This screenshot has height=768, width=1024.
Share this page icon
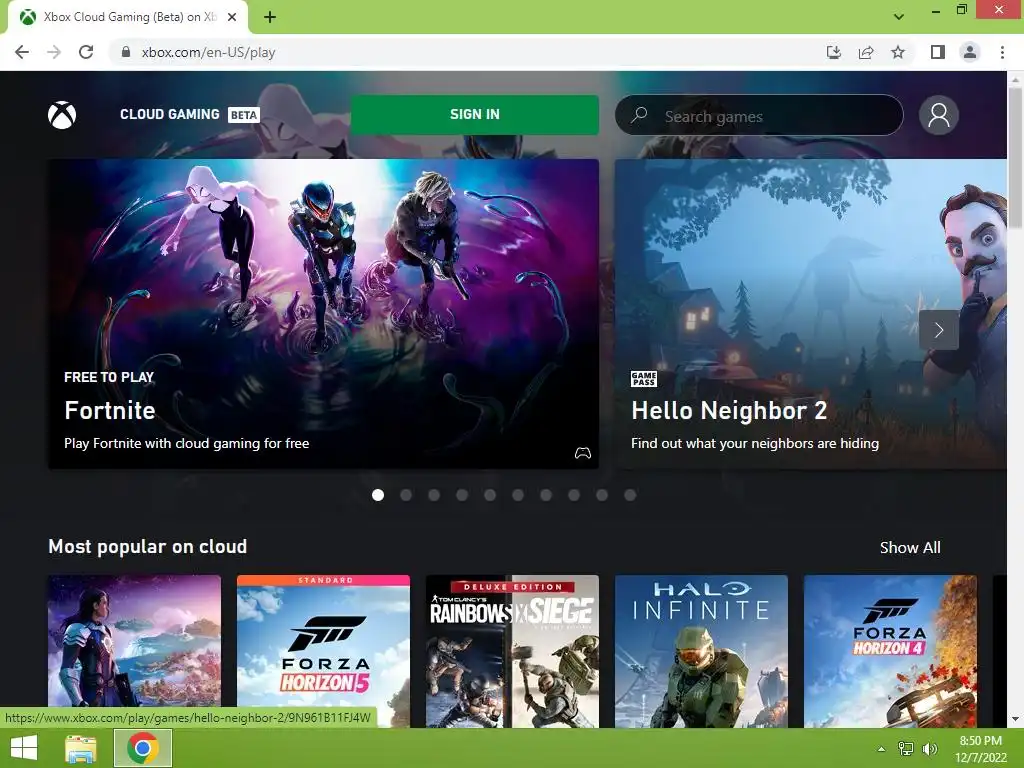[x=866, y=52]
